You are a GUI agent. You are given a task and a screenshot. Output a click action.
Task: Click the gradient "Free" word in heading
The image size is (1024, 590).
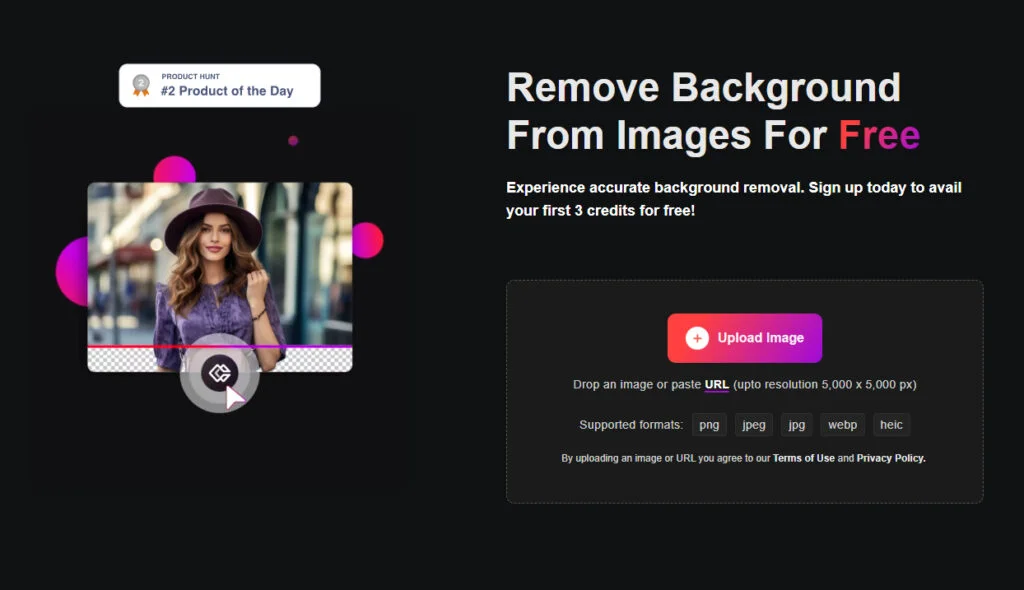point(879,134)
